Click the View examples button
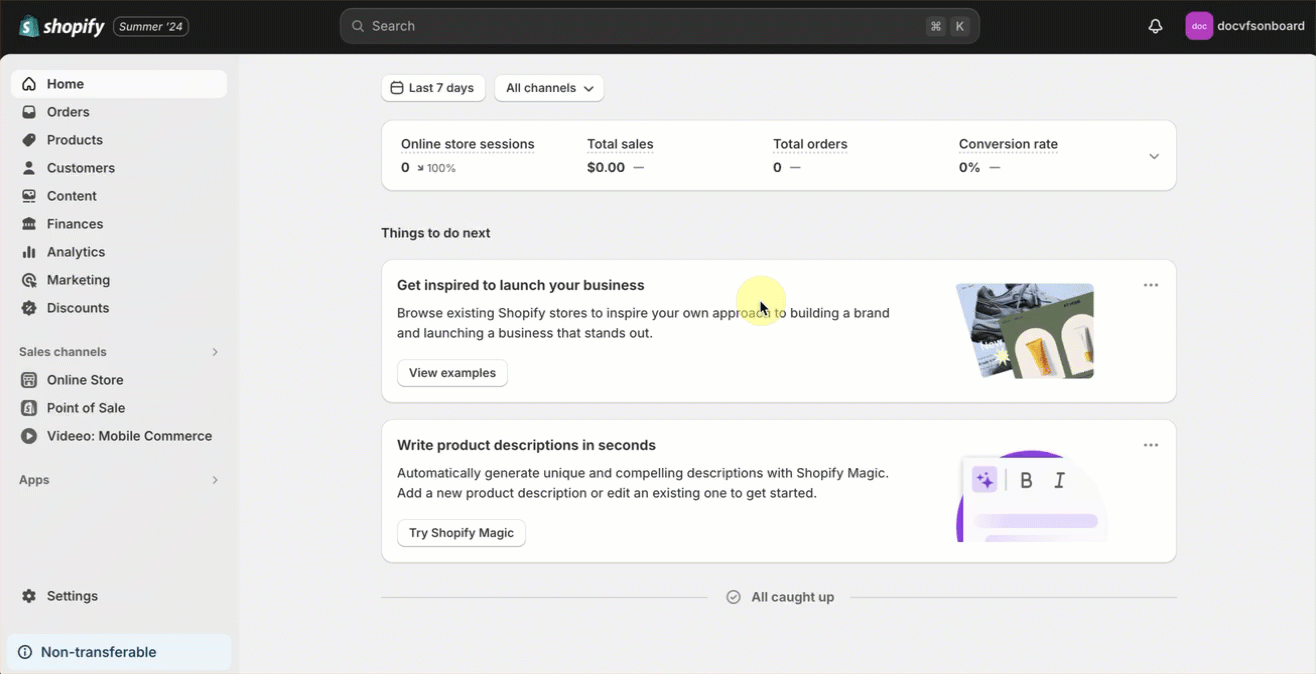Viewport: 1316px width, 674px height. 452,373
